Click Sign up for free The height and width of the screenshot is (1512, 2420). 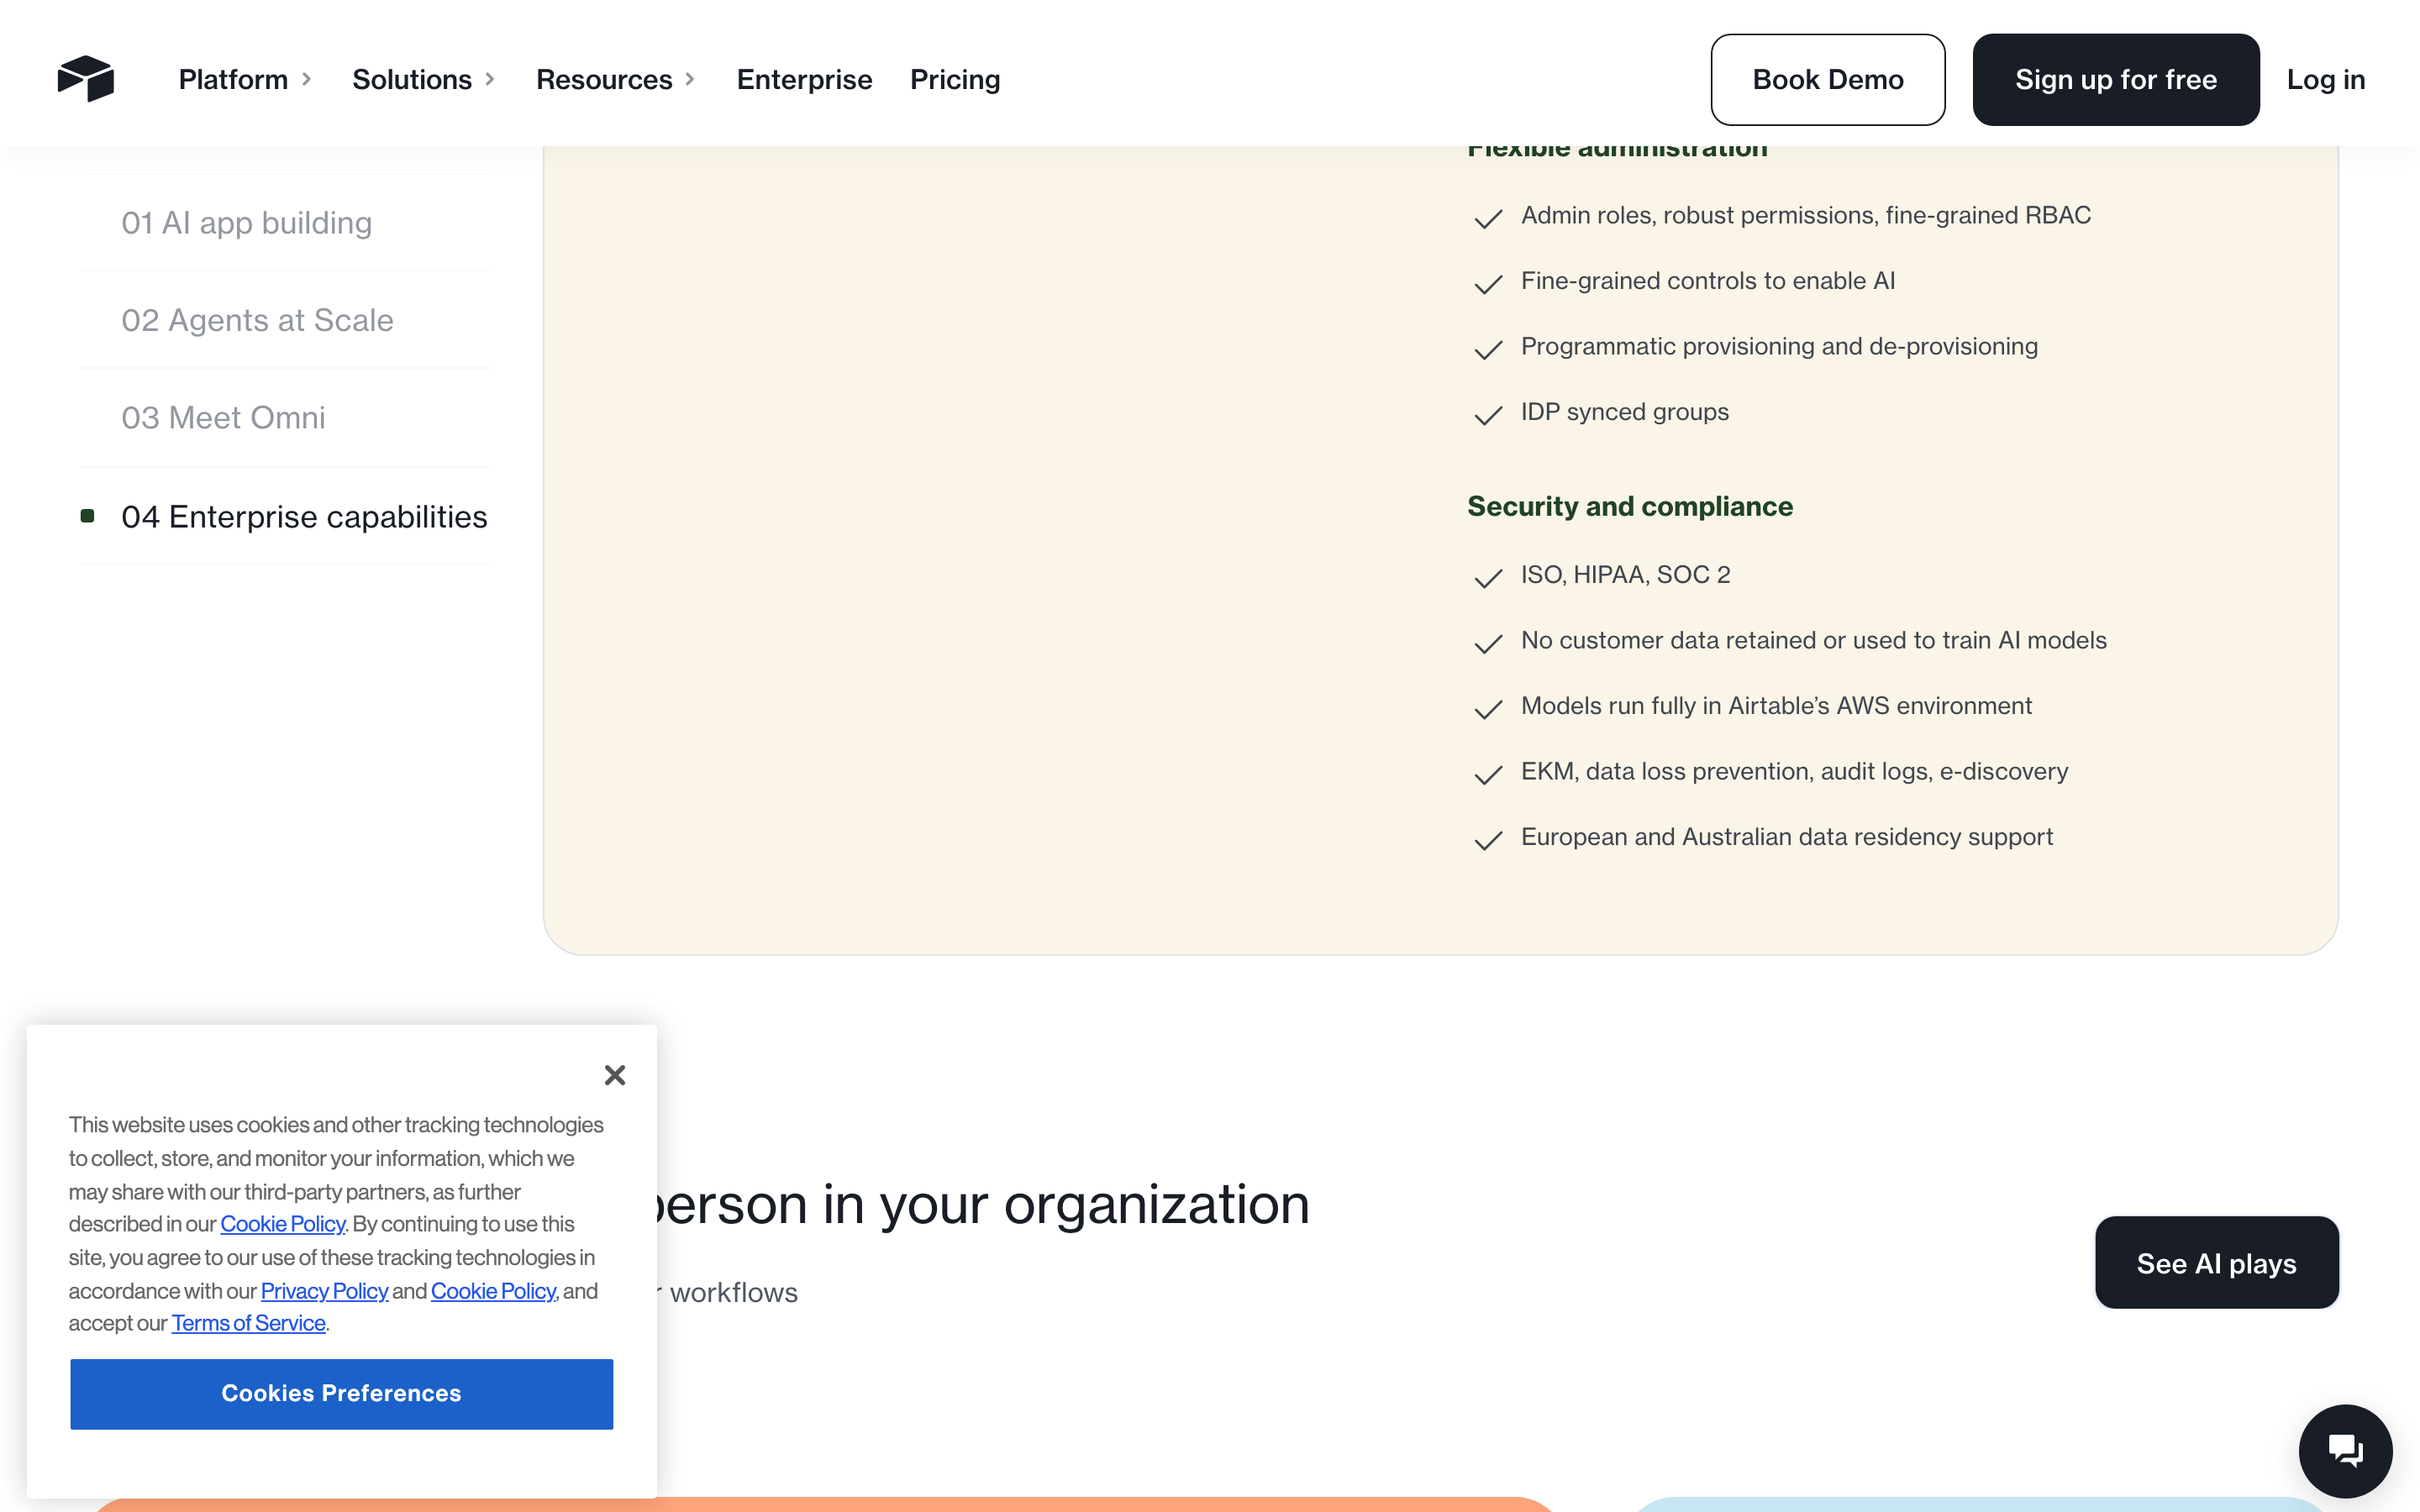pyautogui.click(x=2115, y=79)
